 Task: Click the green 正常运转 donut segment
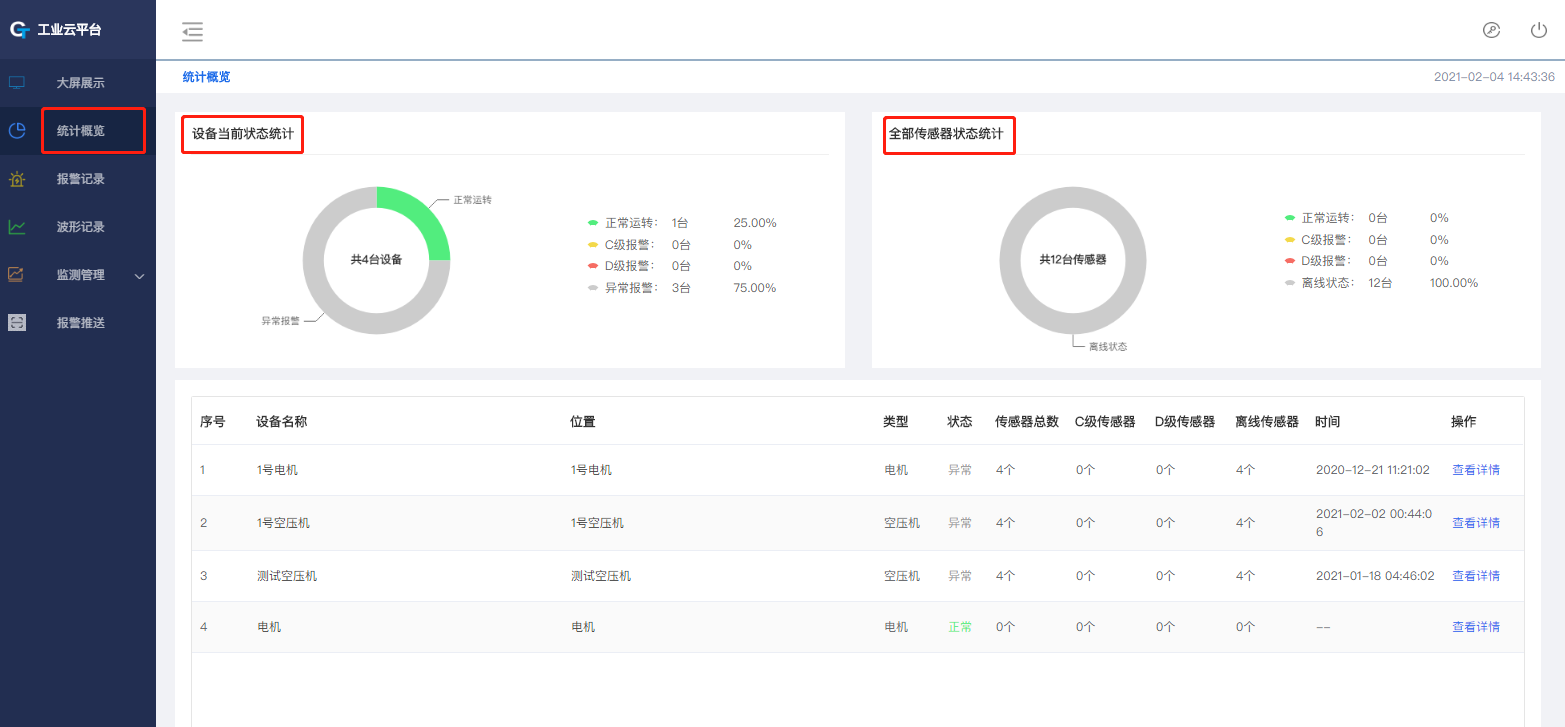(x=422, y=214)
